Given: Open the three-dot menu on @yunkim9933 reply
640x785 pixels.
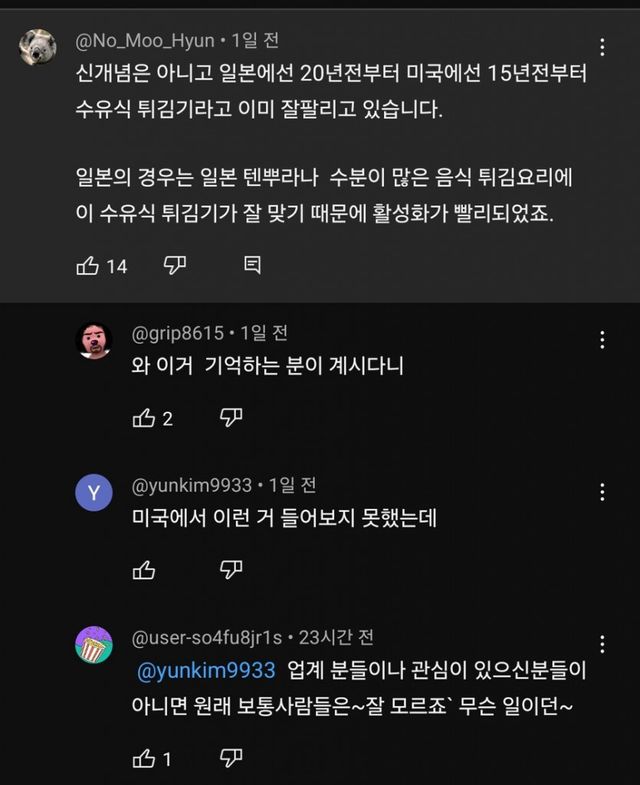Looking at the screenshot, I should (x=602, y=492).
